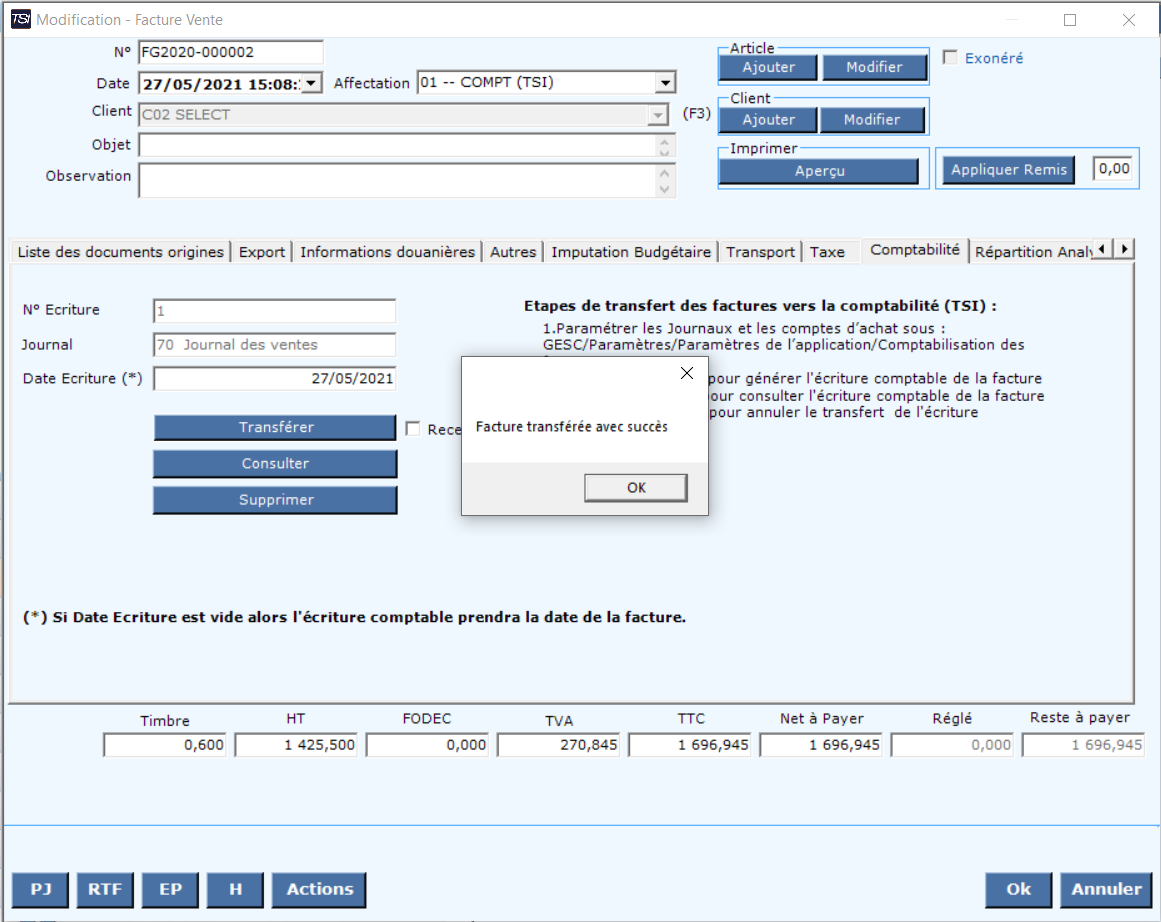Click the Appliquer Remise button
This screenshot has height=922, width=1161.
[x=1008, y=170]
